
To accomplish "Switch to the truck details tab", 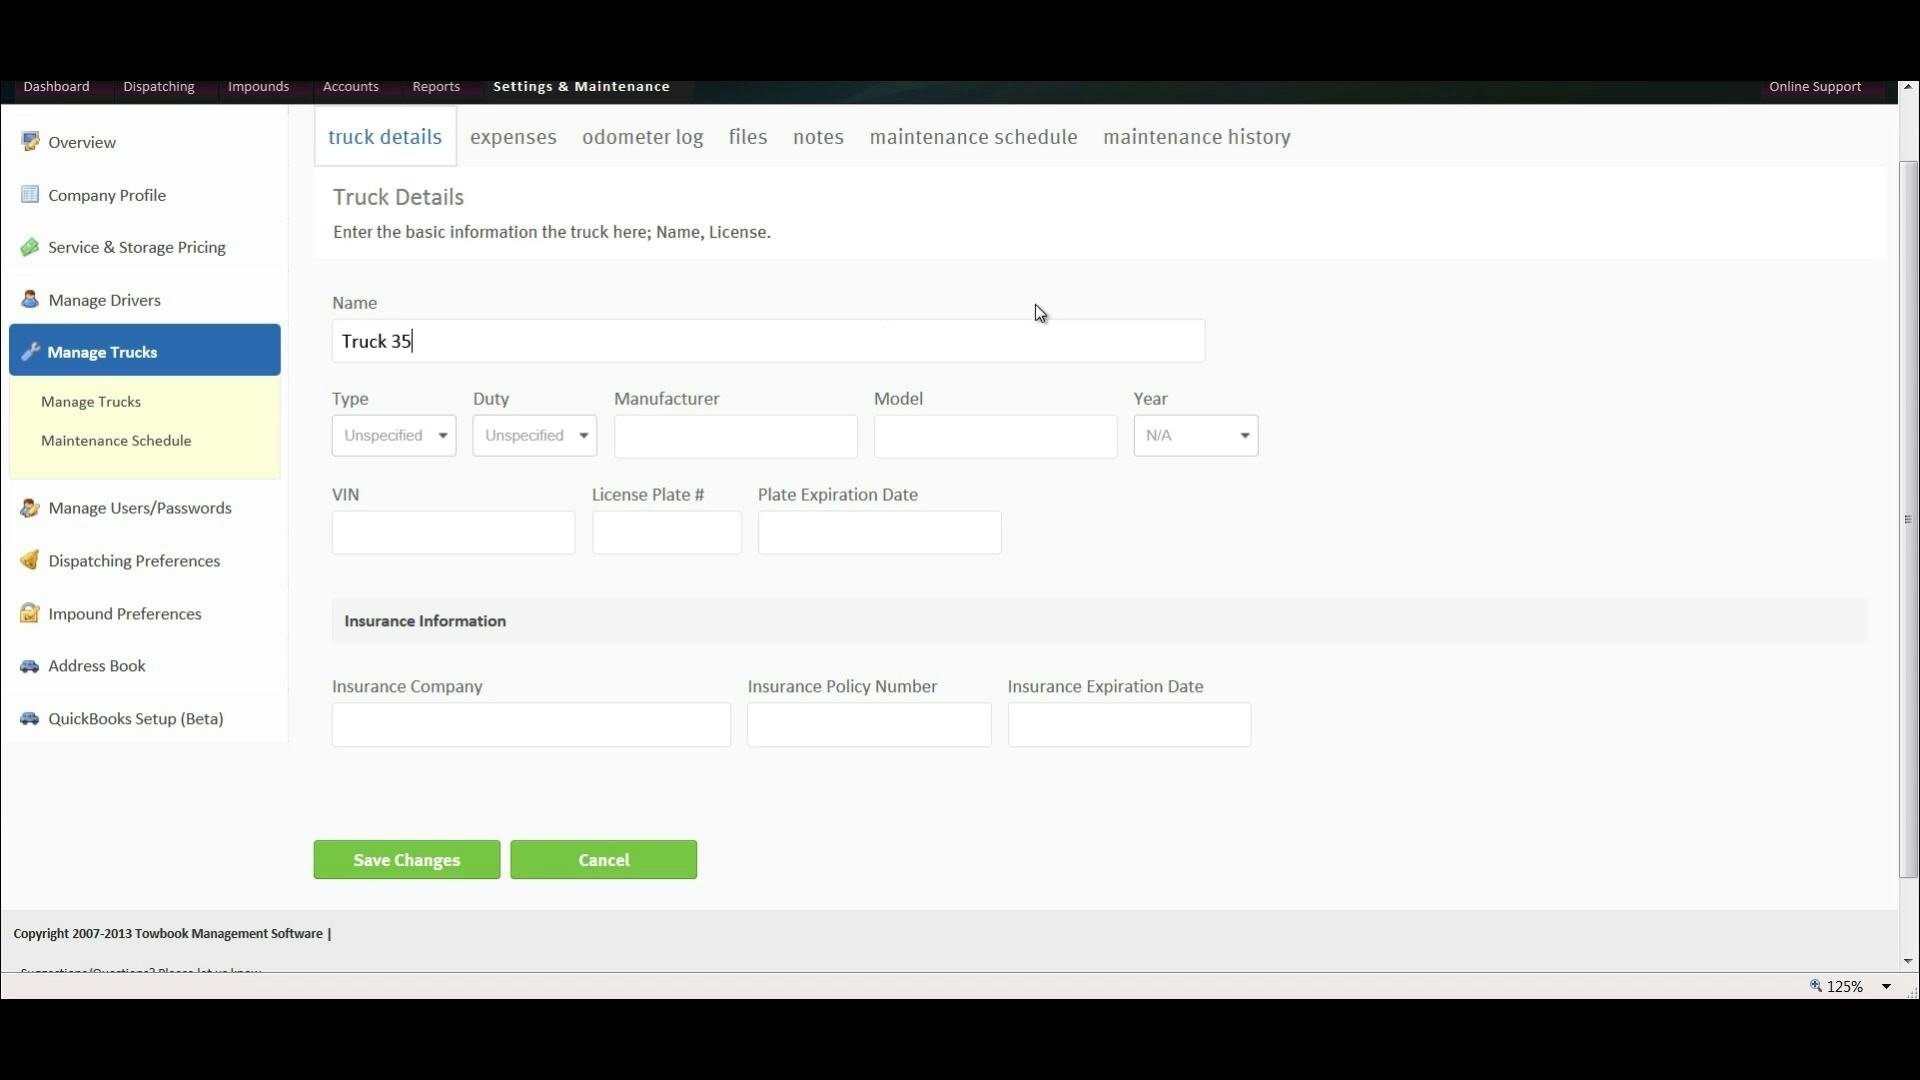I will pyautogui.click(x=385, y=137).
